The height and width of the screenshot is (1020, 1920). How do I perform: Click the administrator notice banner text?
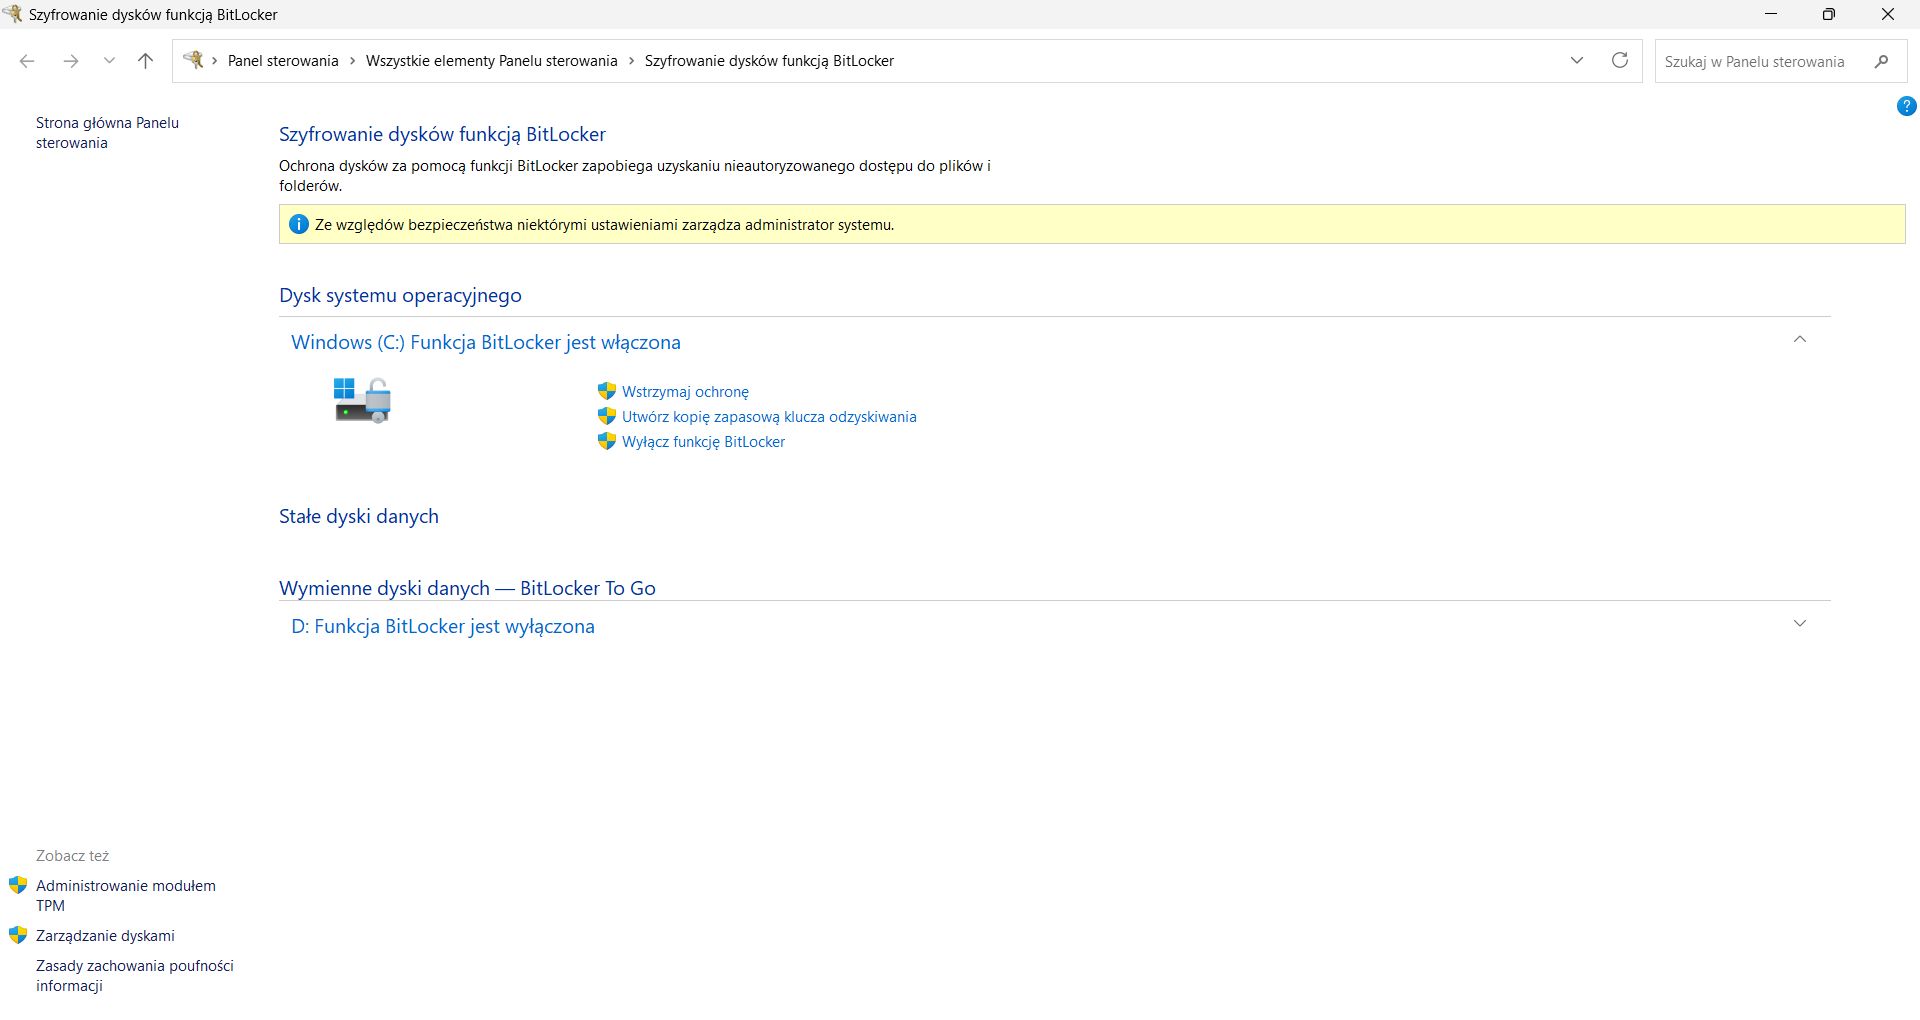click(x=604, y=225)
